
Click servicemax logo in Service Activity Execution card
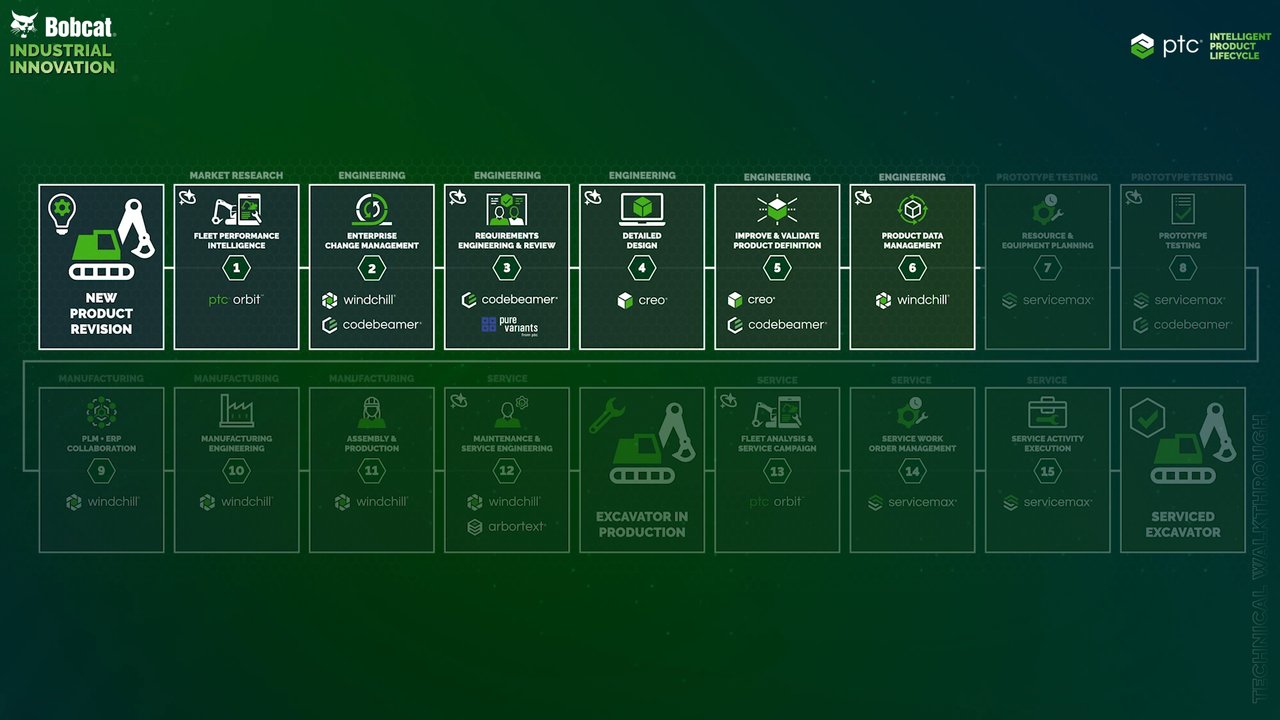point(1047,502)
